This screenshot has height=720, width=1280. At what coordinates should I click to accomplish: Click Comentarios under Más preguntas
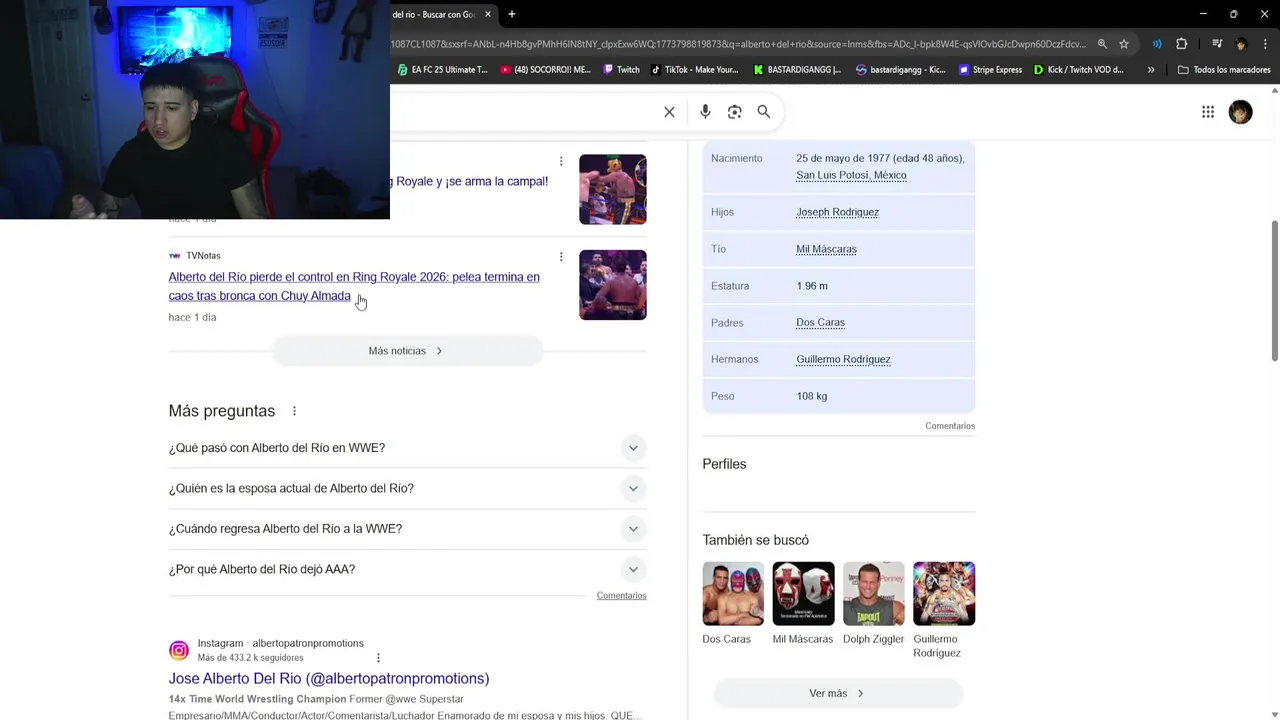click(x=621, y=596)
